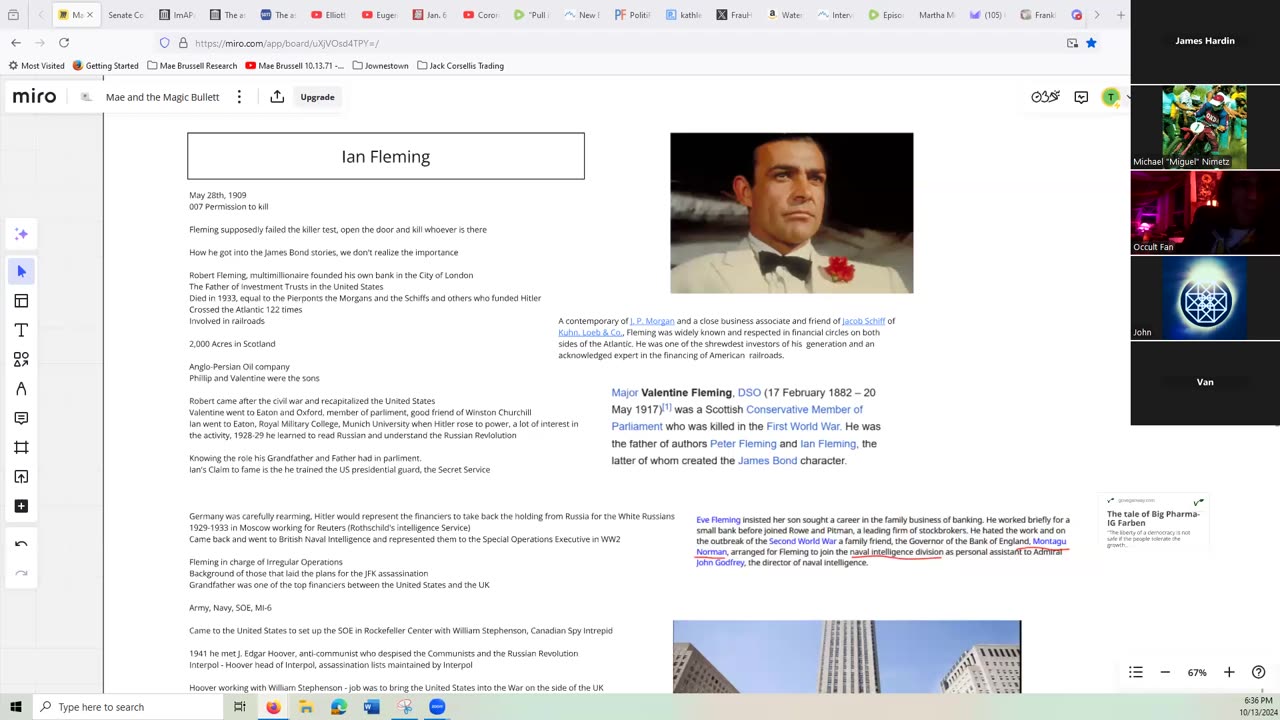Screen dimensions: 1280x720
Task: Open the user avatar menu
Action: (x=1110, y=97)
